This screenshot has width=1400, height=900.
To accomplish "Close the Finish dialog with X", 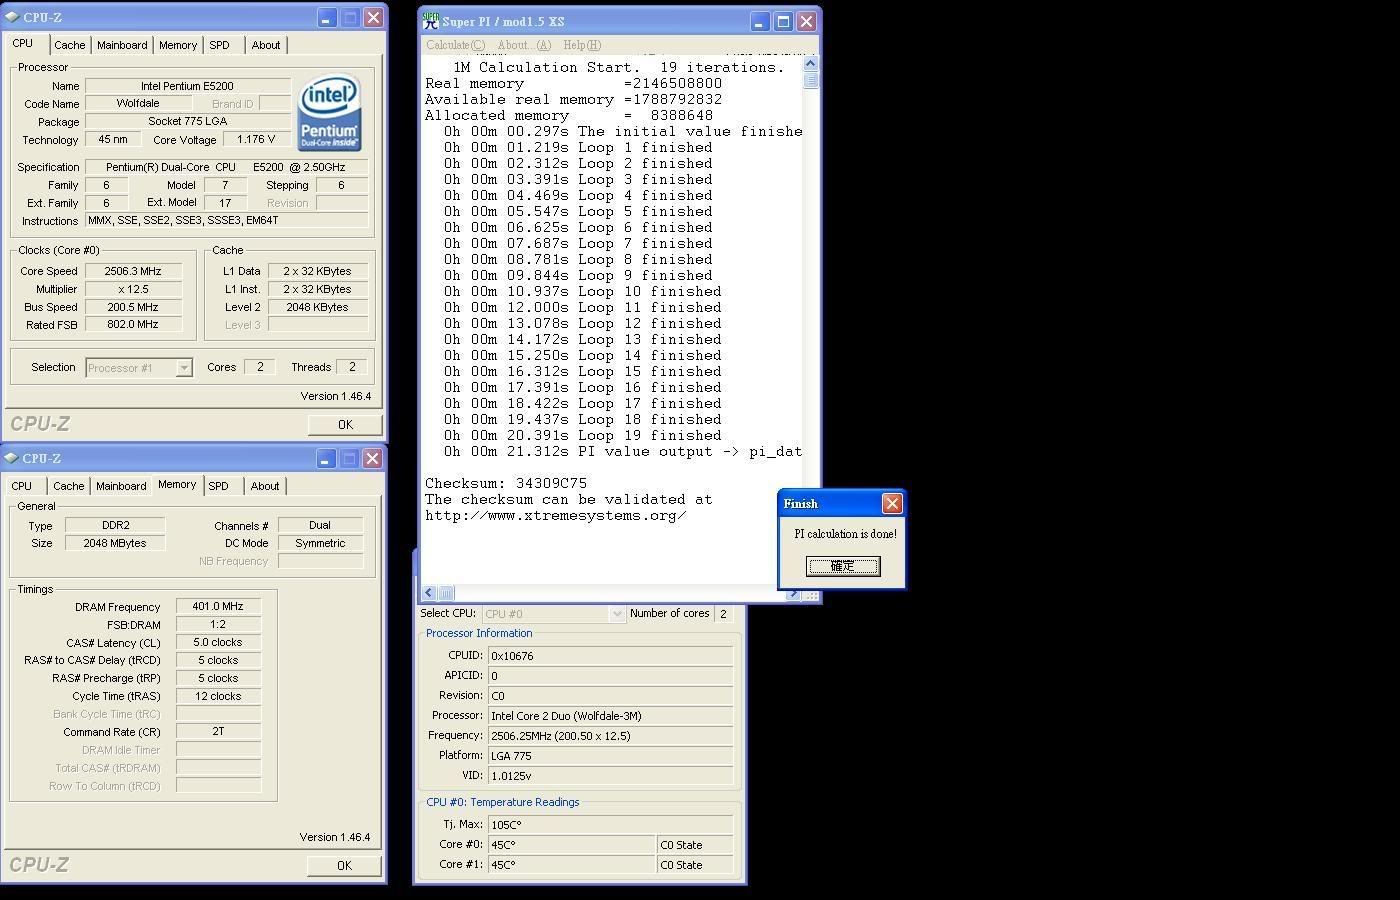I will pyautogui.click(x=892, y=503).
